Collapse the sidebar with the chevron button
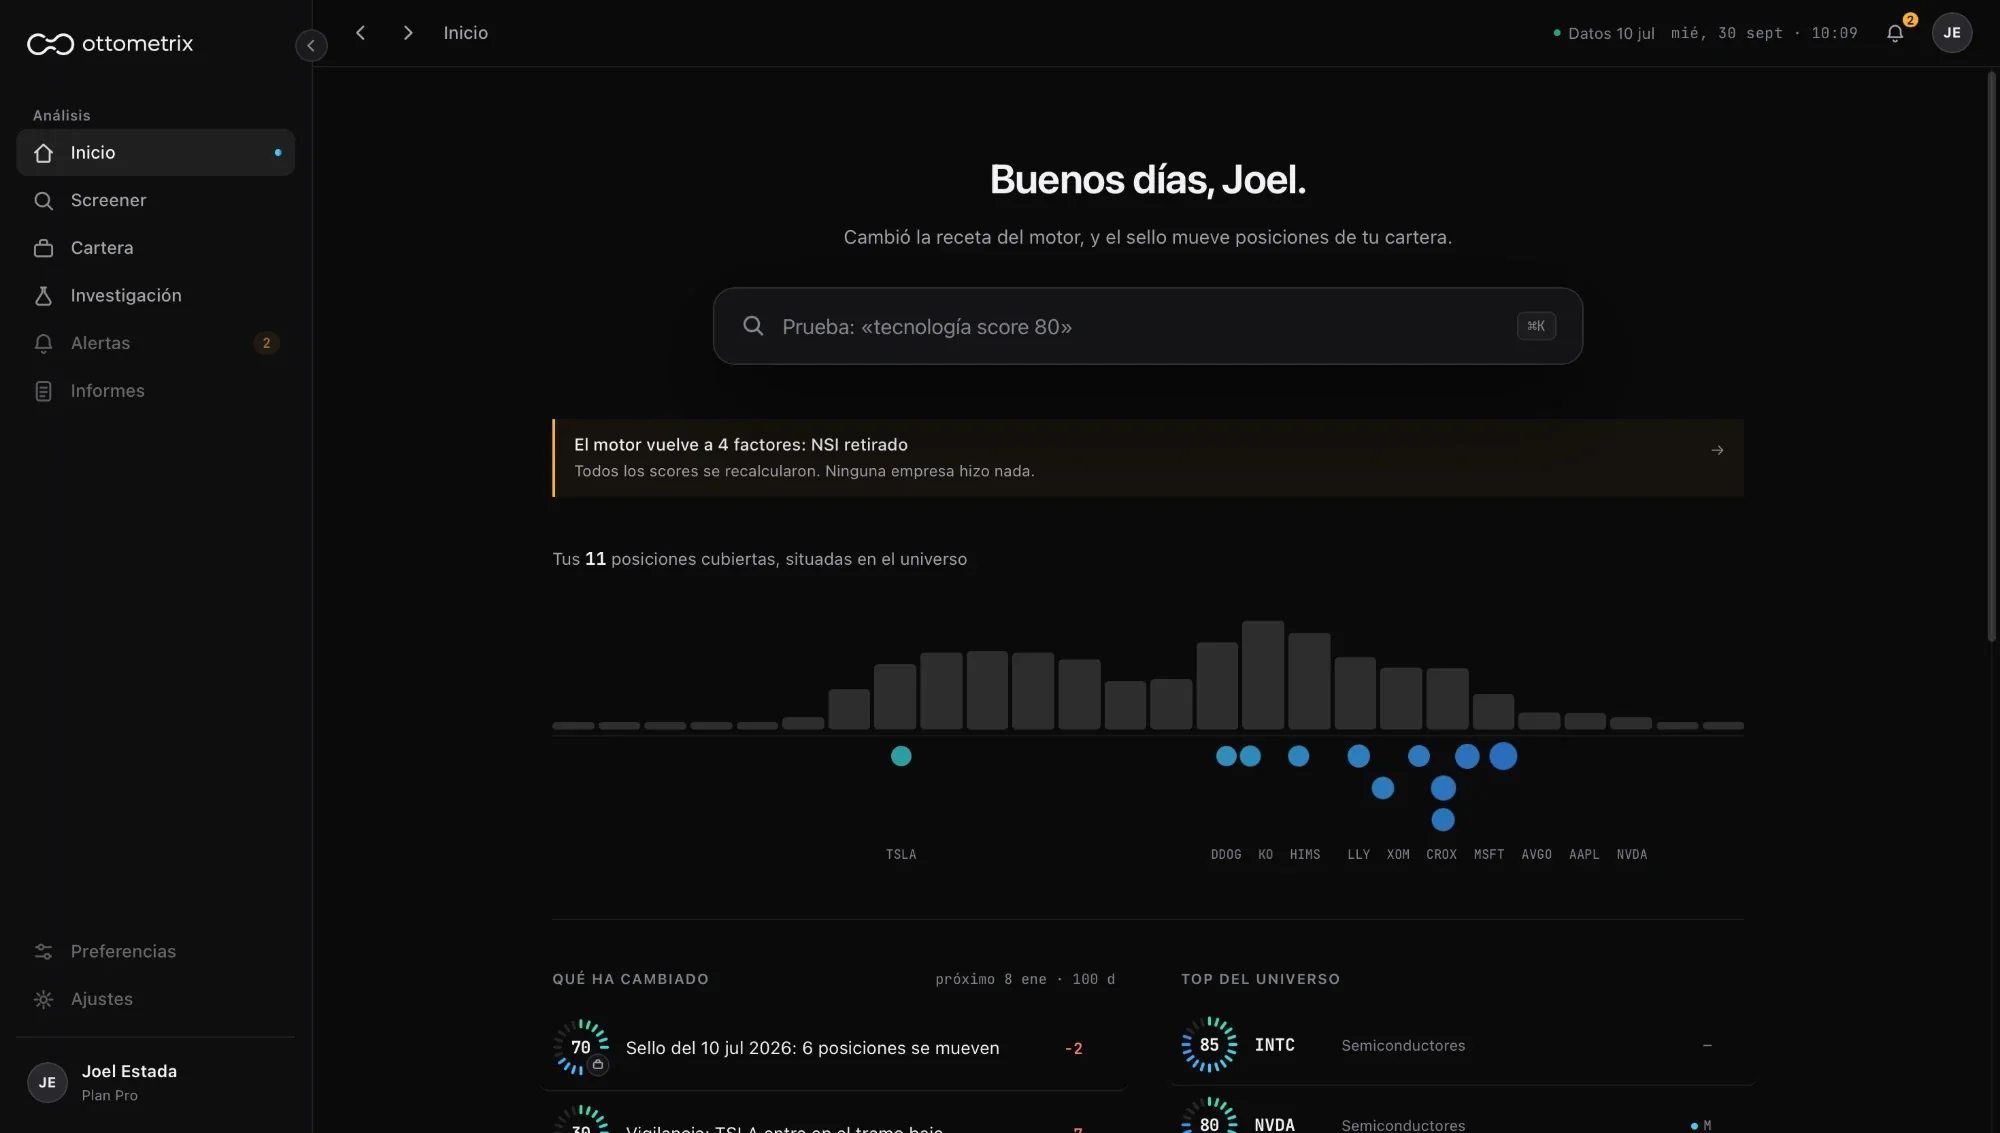The width and height of the screenshot is (2000, 1133). pos(311,45)
